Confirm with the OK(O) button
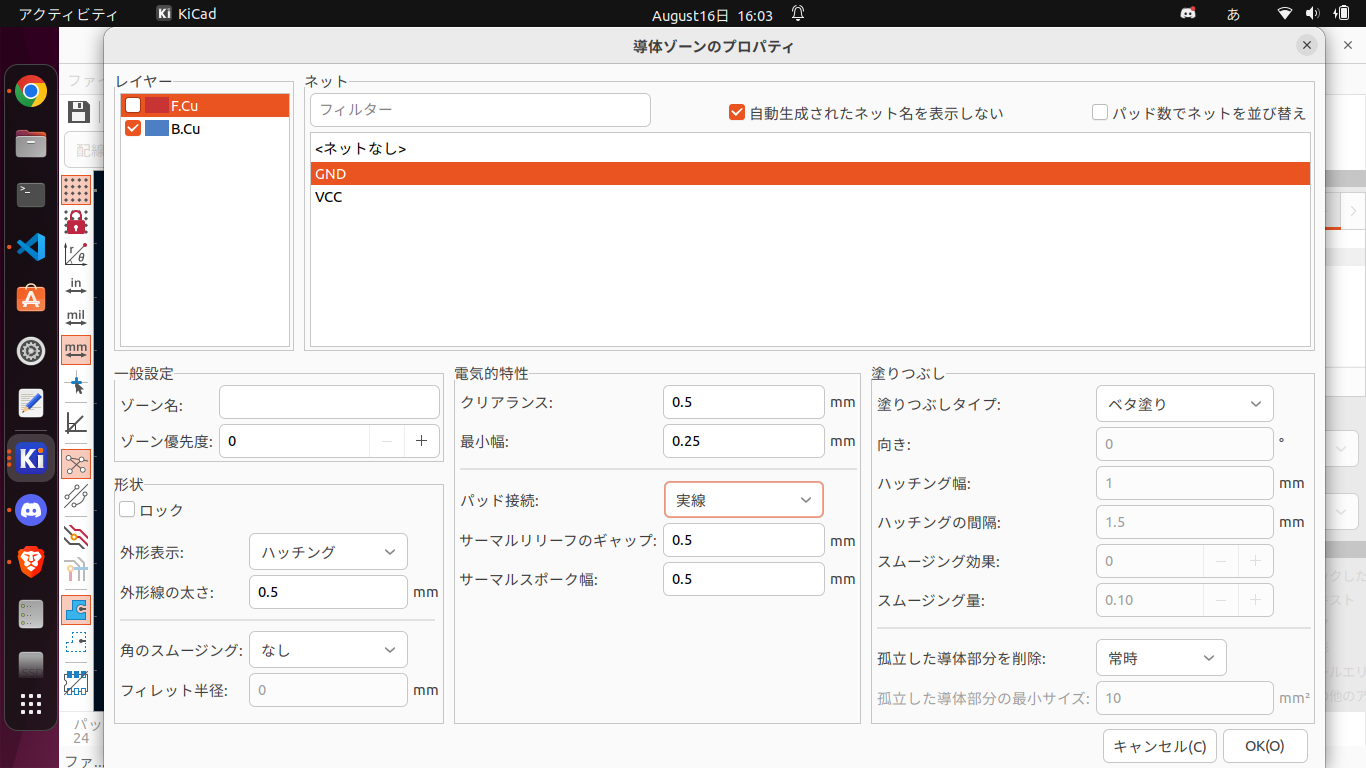 pos(1264,746)
